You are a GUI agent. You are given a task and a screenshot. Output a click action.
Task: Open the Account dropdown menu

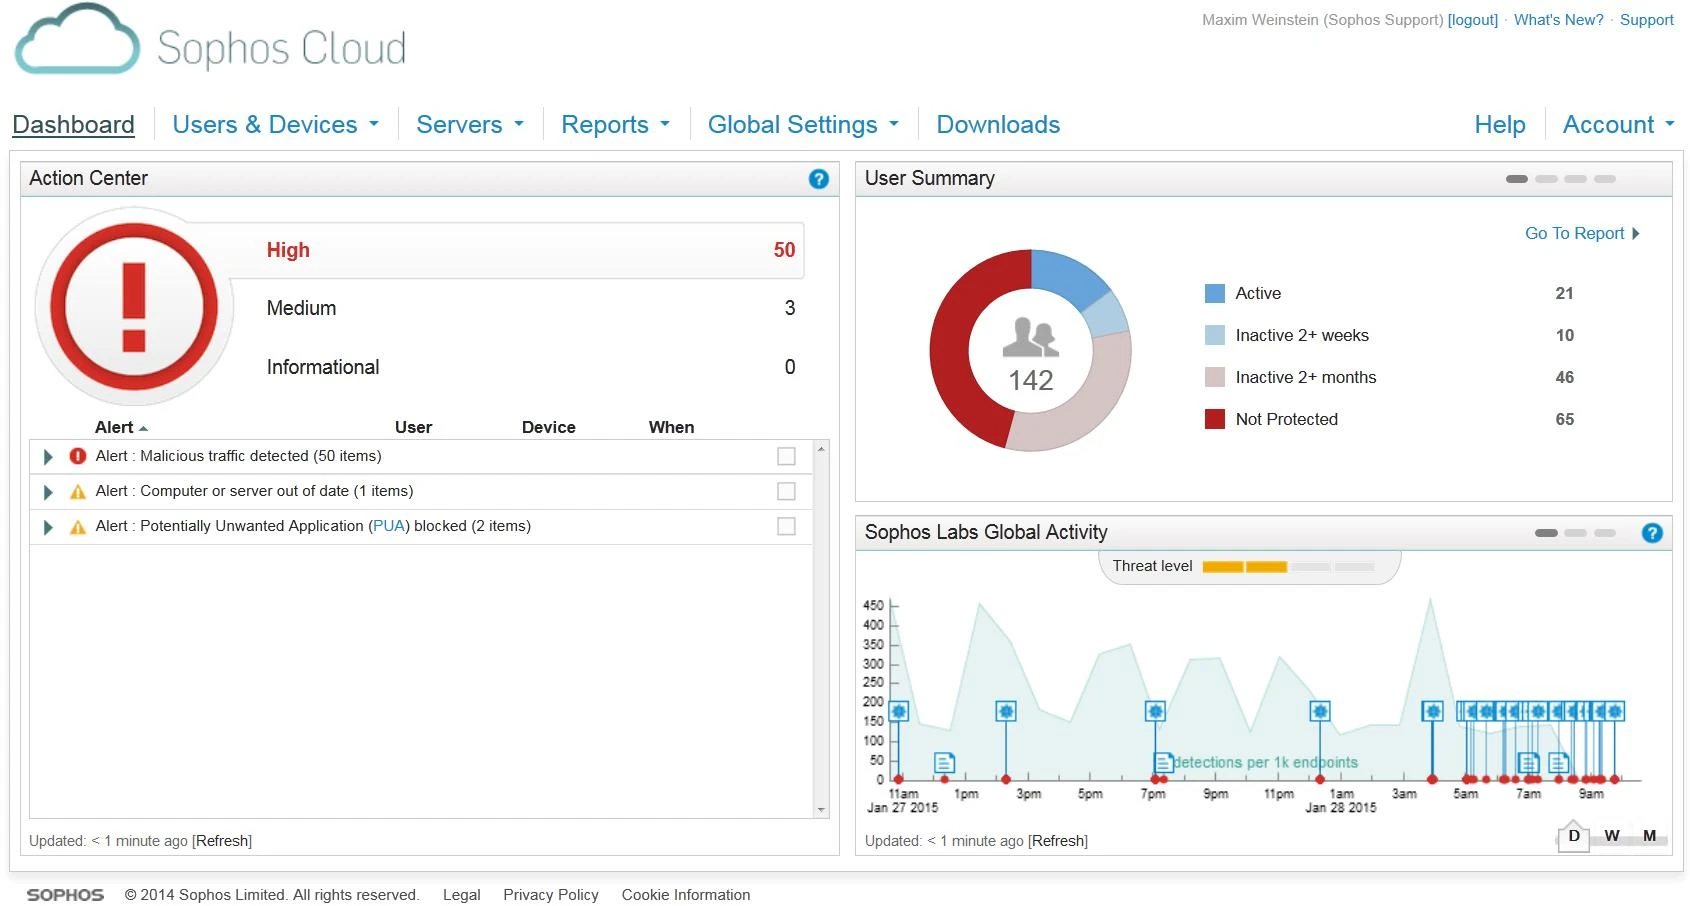[1619, 125]
